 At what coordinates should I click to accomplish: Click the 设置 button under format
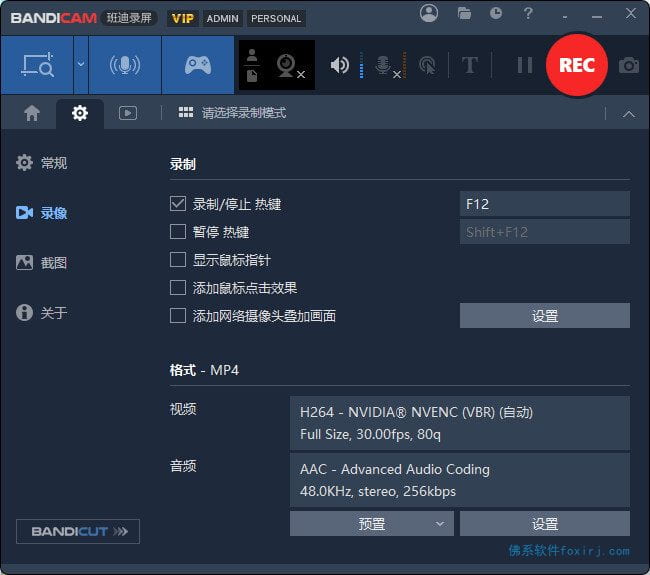[545, 524]
